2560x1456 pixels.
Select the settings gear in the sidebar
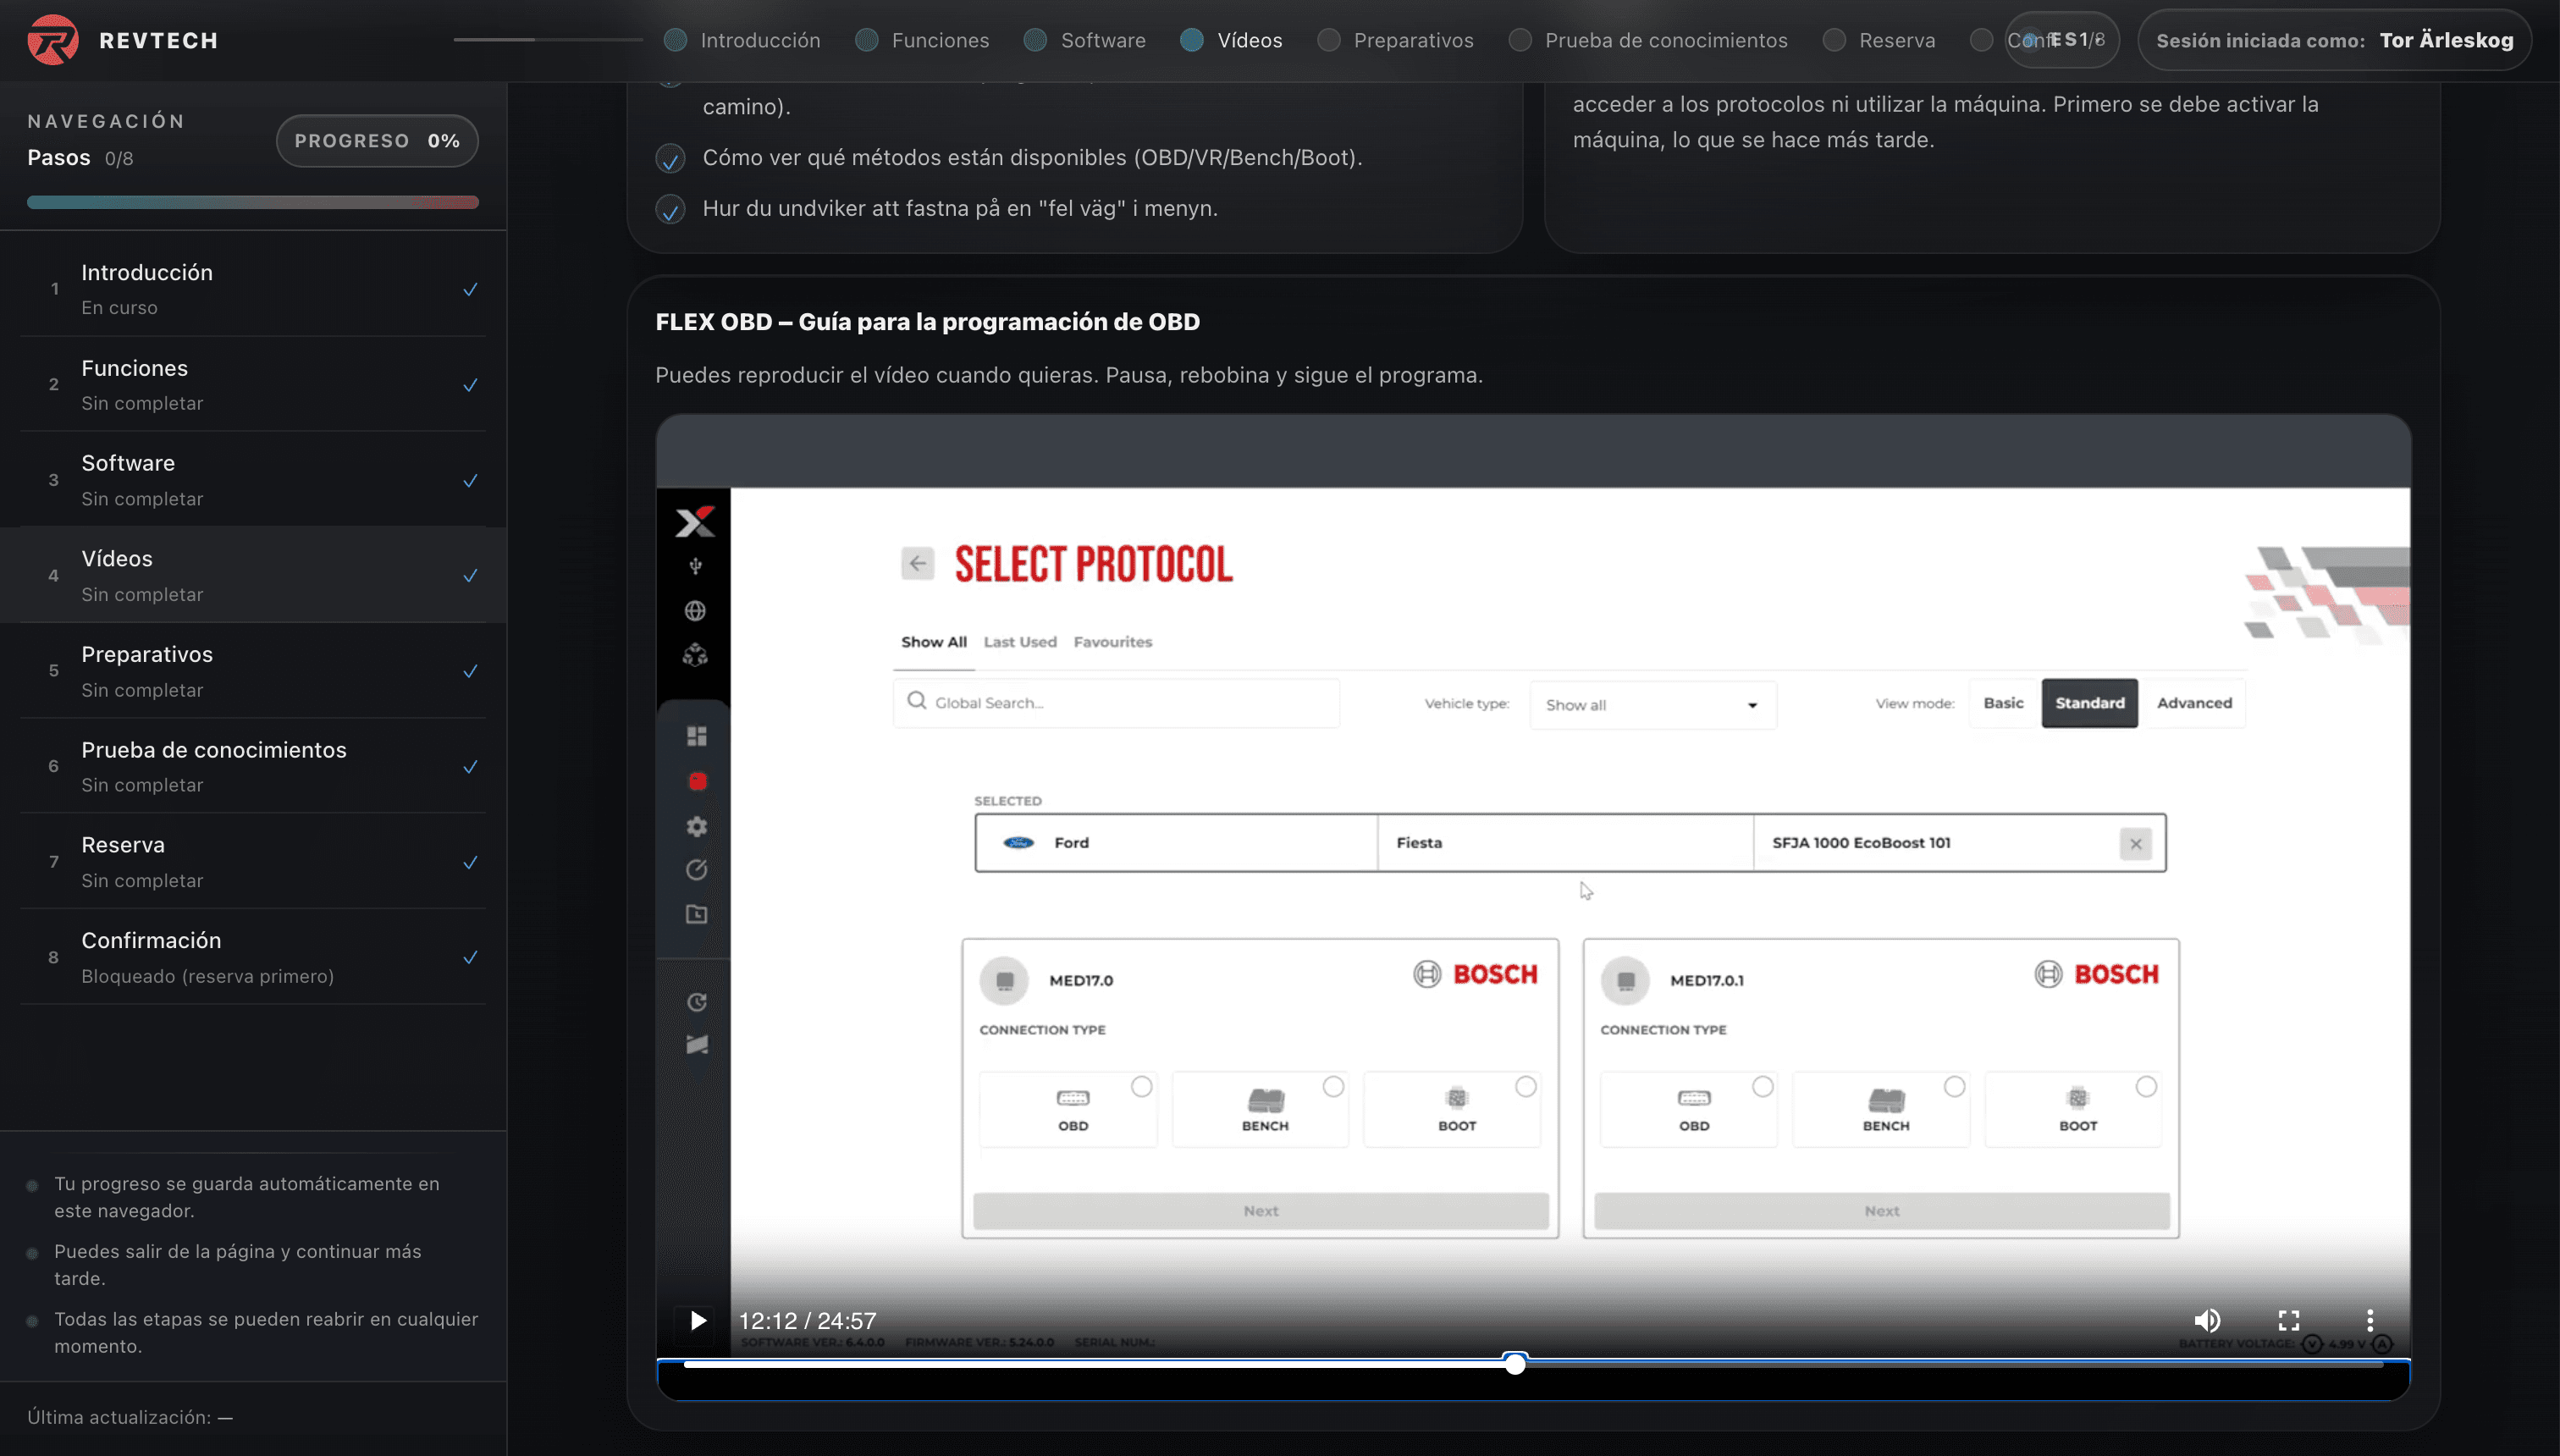(x=697, y=826)
